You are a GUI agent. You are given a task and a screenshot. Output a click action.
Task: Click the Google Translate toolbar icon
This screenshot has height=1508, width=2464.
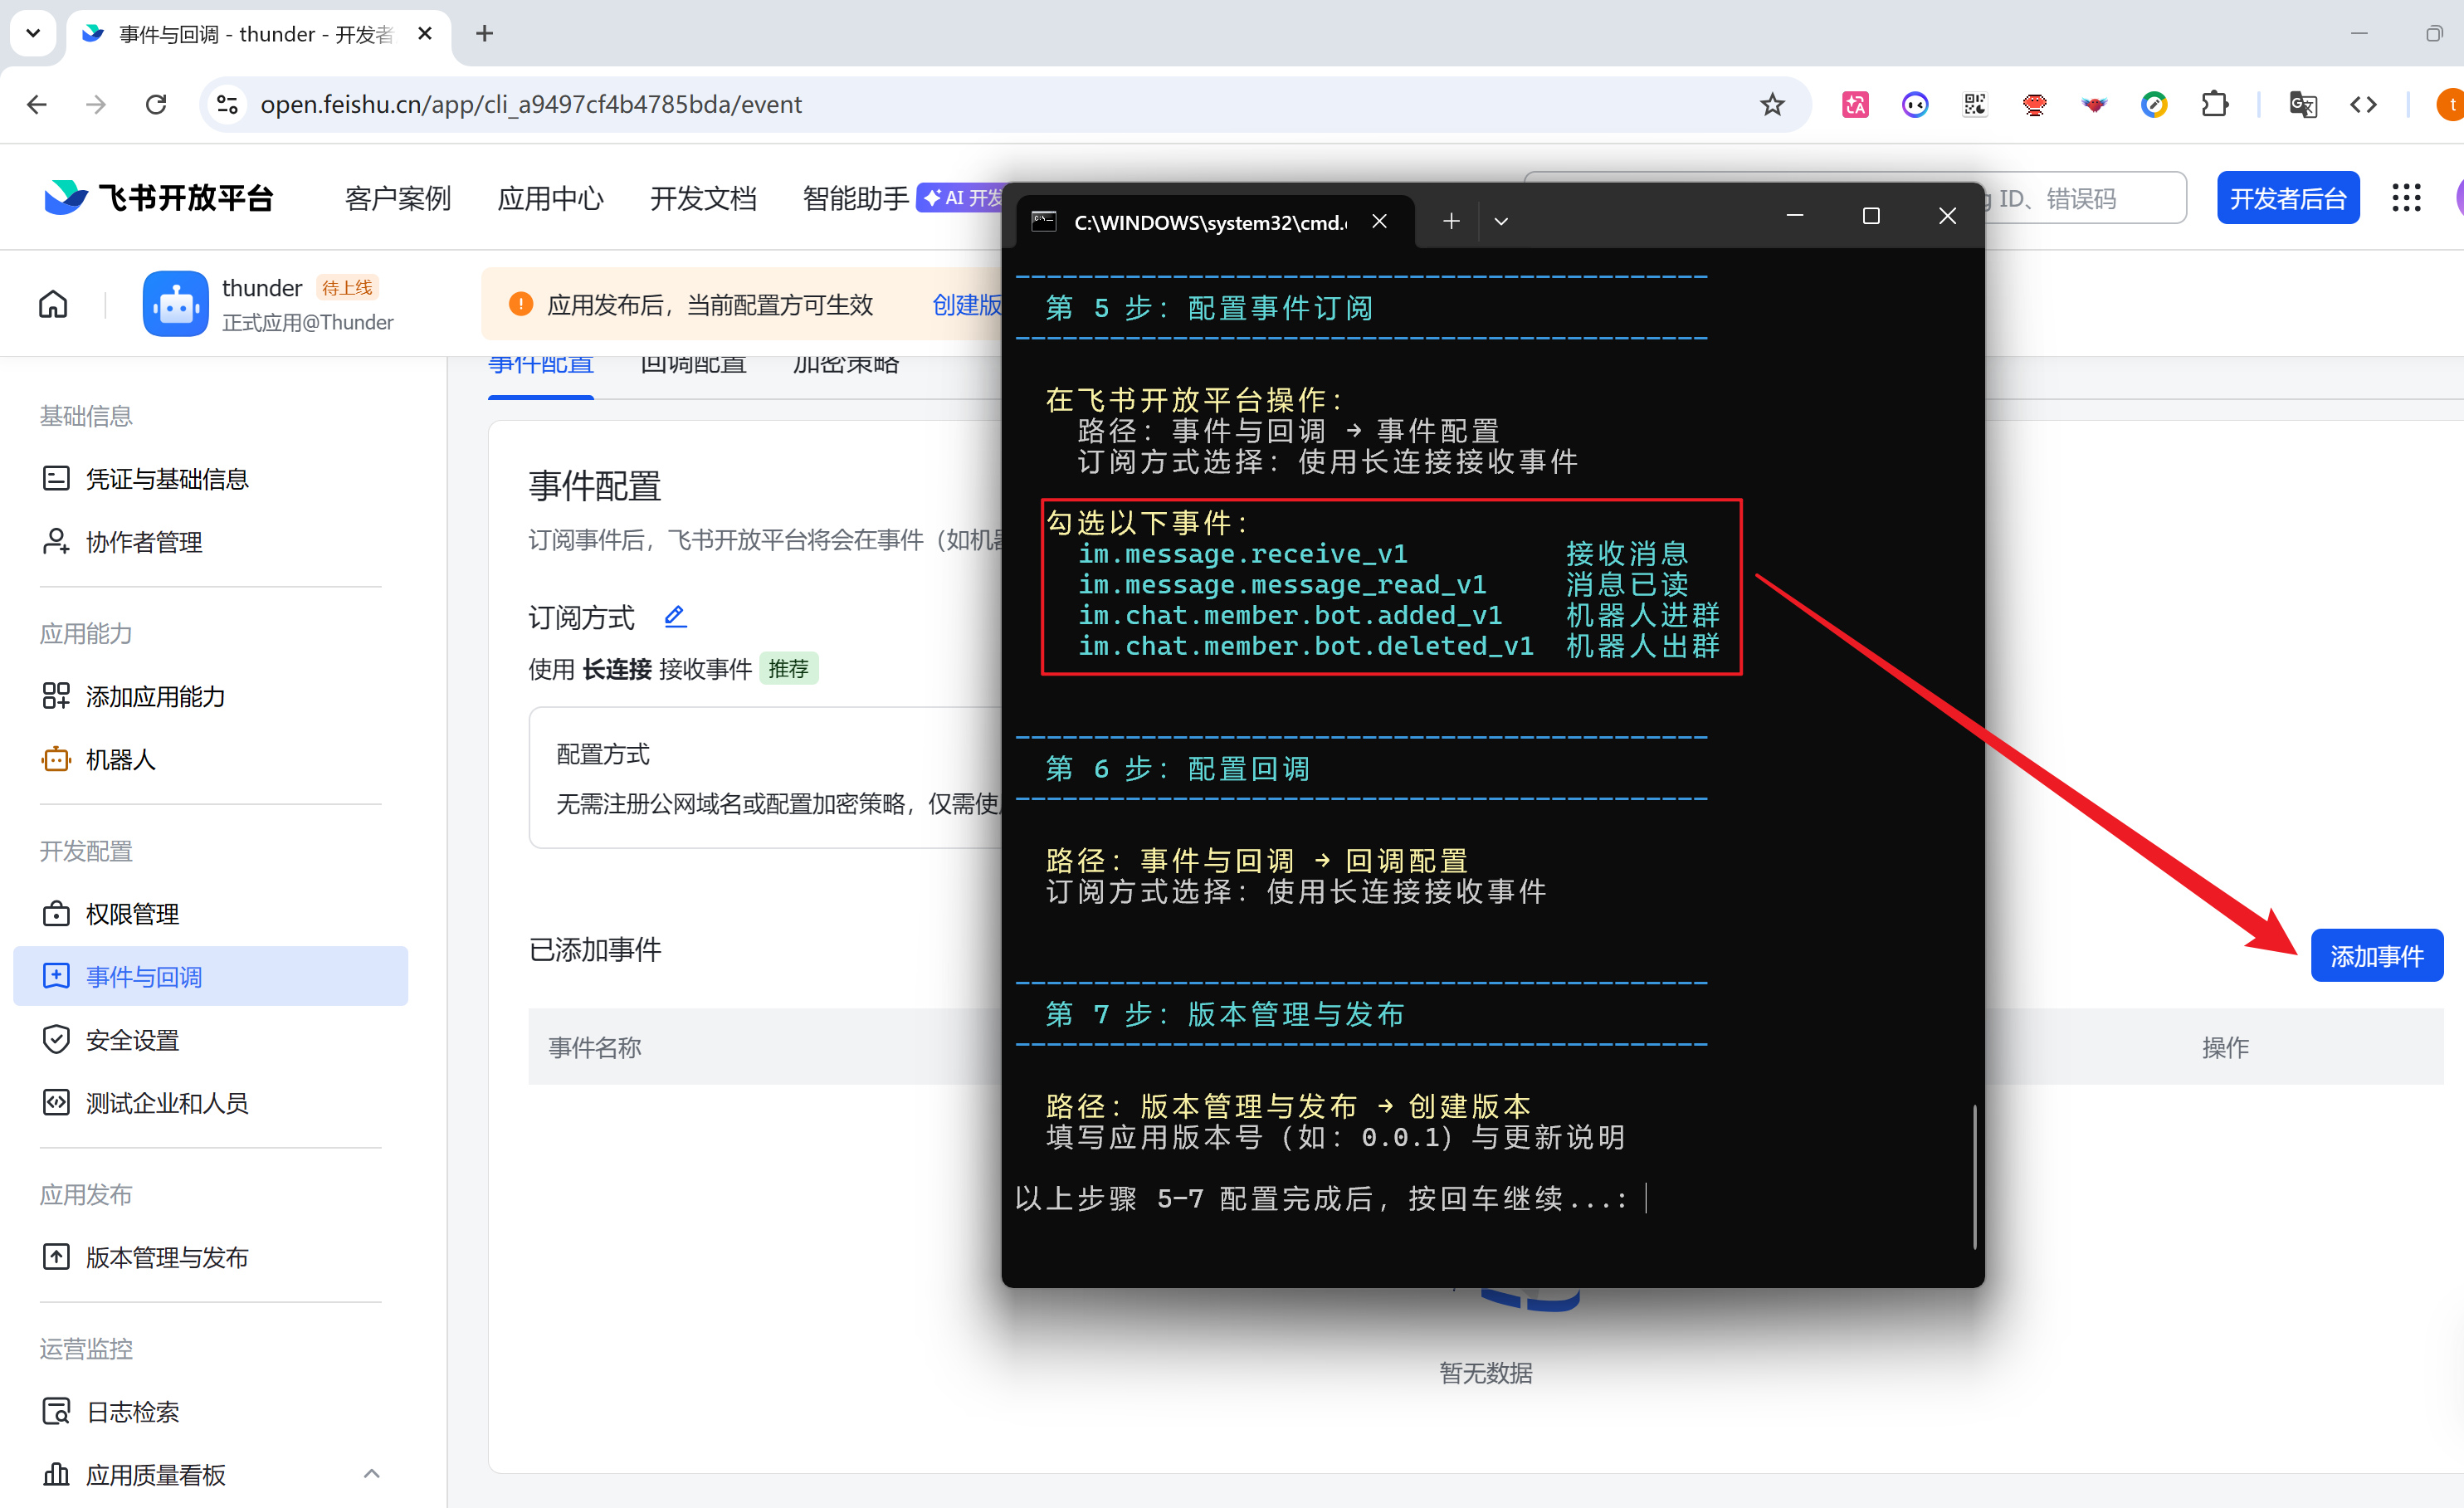click(2303, 104)
